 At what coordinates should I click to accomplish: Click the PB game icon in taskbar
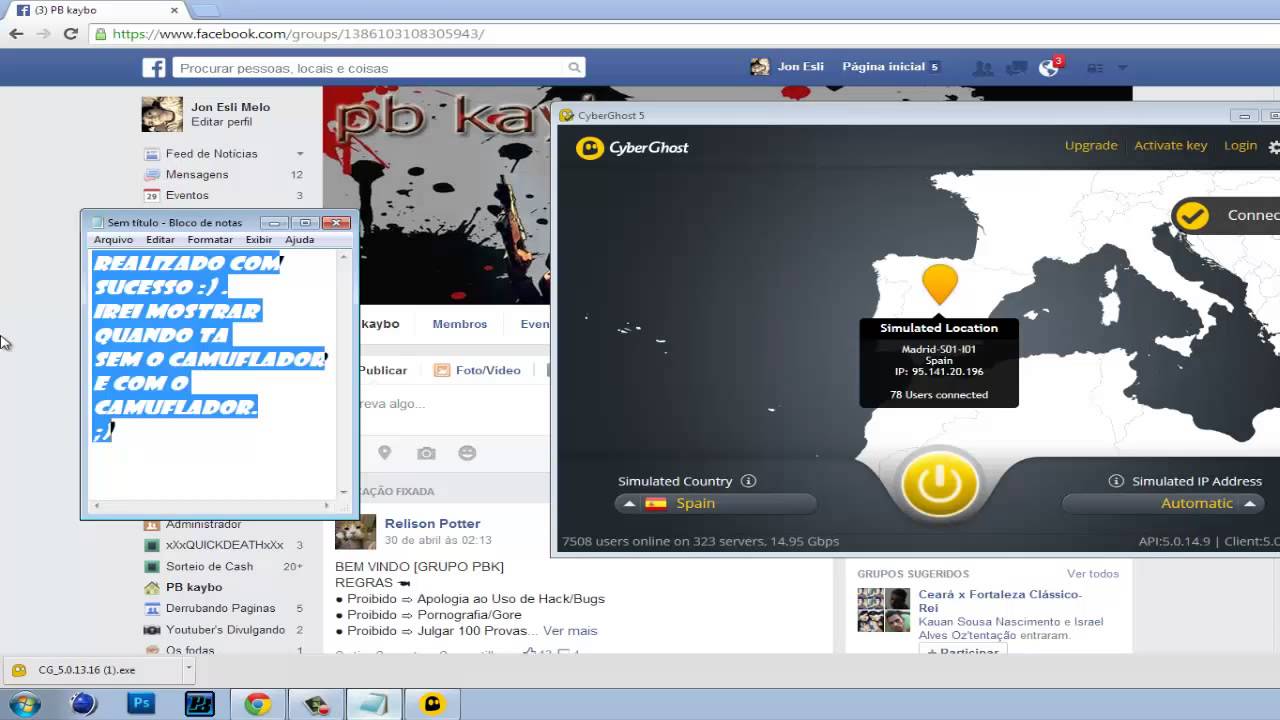(199, 703)
